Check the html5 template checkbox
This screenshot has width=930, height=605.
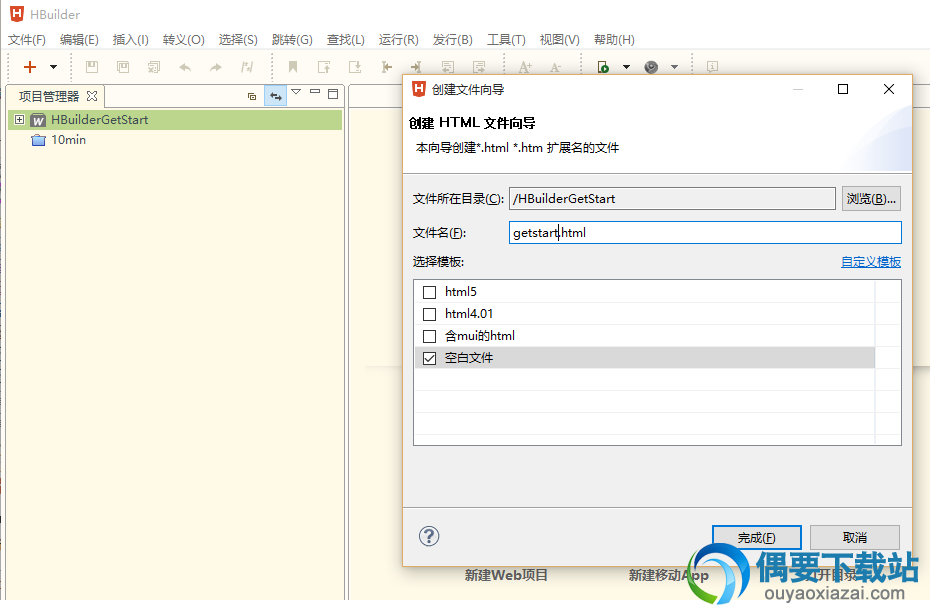pos(429,292)
